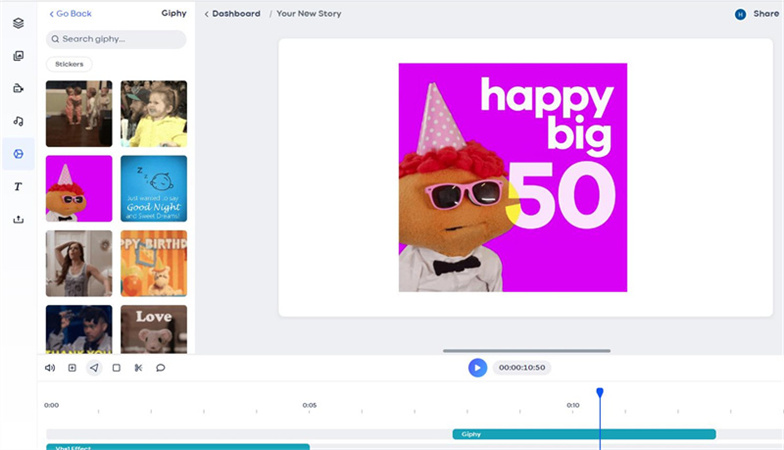Click the horizontal scrollbar below canvas
The image size is (784, 450).
pos(526,350)
